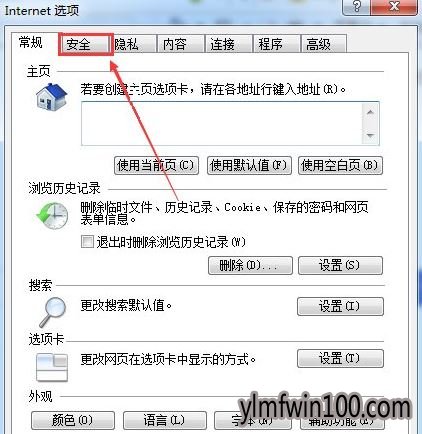Click the 使用当前页 button

click(156, 165)
